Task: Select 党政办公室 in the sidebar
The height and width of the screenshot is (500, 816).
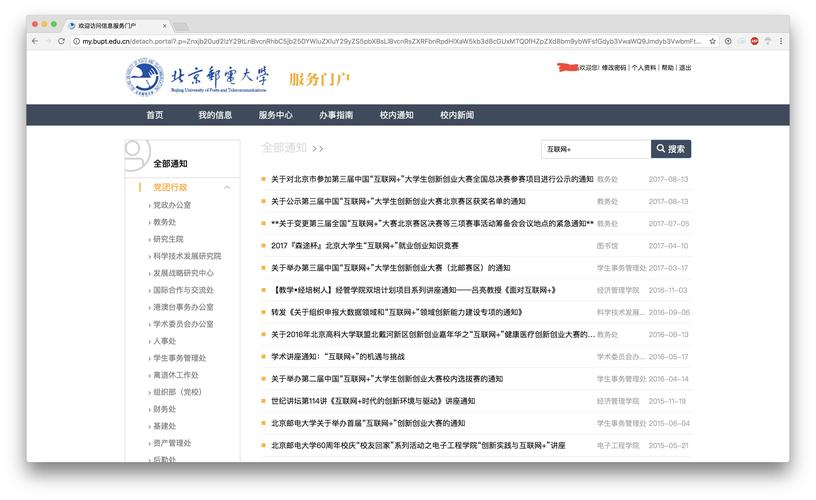Action: coord(172,205)
